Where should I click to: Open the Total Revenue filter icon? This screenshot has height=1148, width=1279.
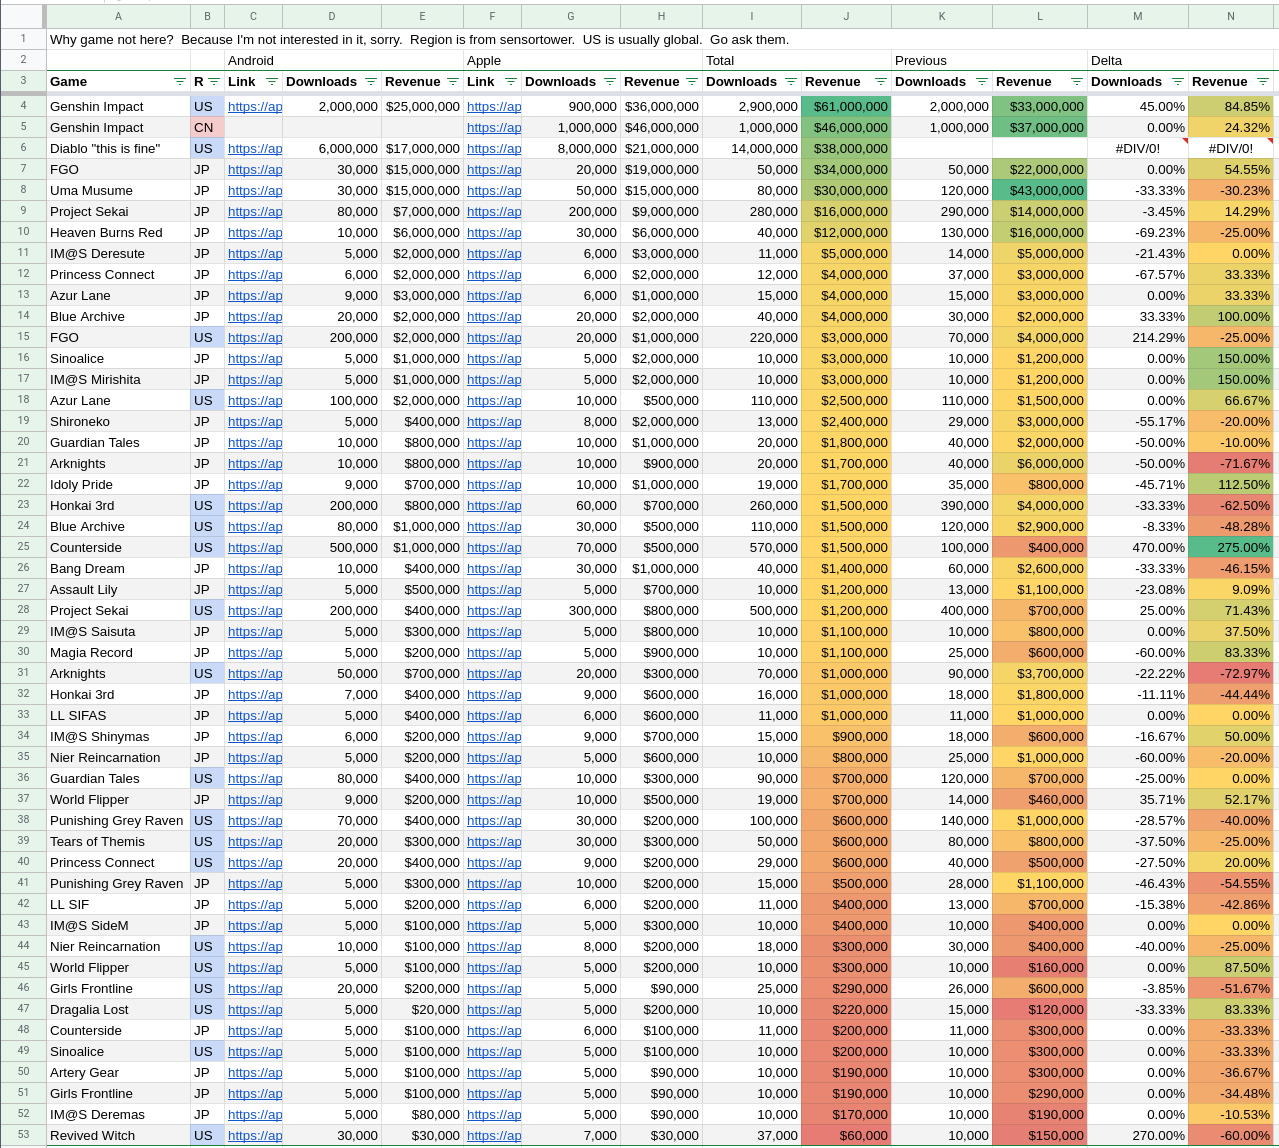pyautogui.click(x=881, y=82)
